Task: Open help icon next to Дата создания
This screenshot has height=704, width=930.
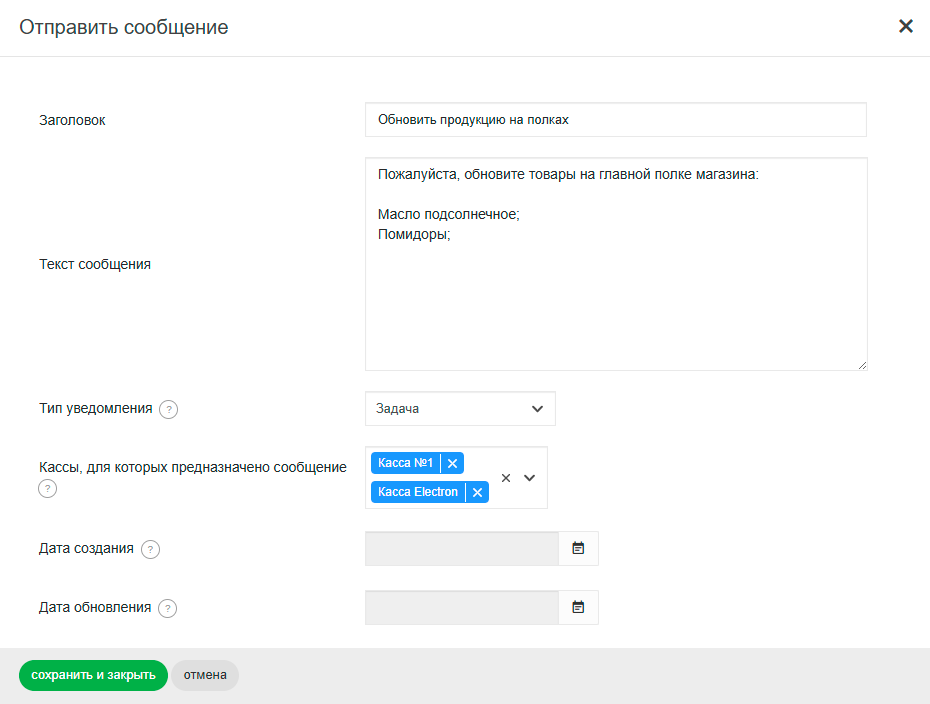Action: (x=151, y=549)
